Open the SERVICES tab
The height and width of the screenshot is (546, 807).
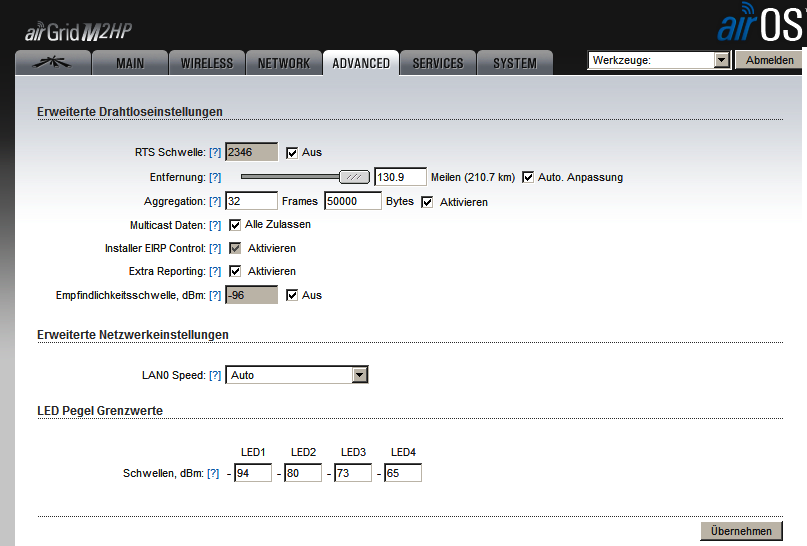point(437,63)
